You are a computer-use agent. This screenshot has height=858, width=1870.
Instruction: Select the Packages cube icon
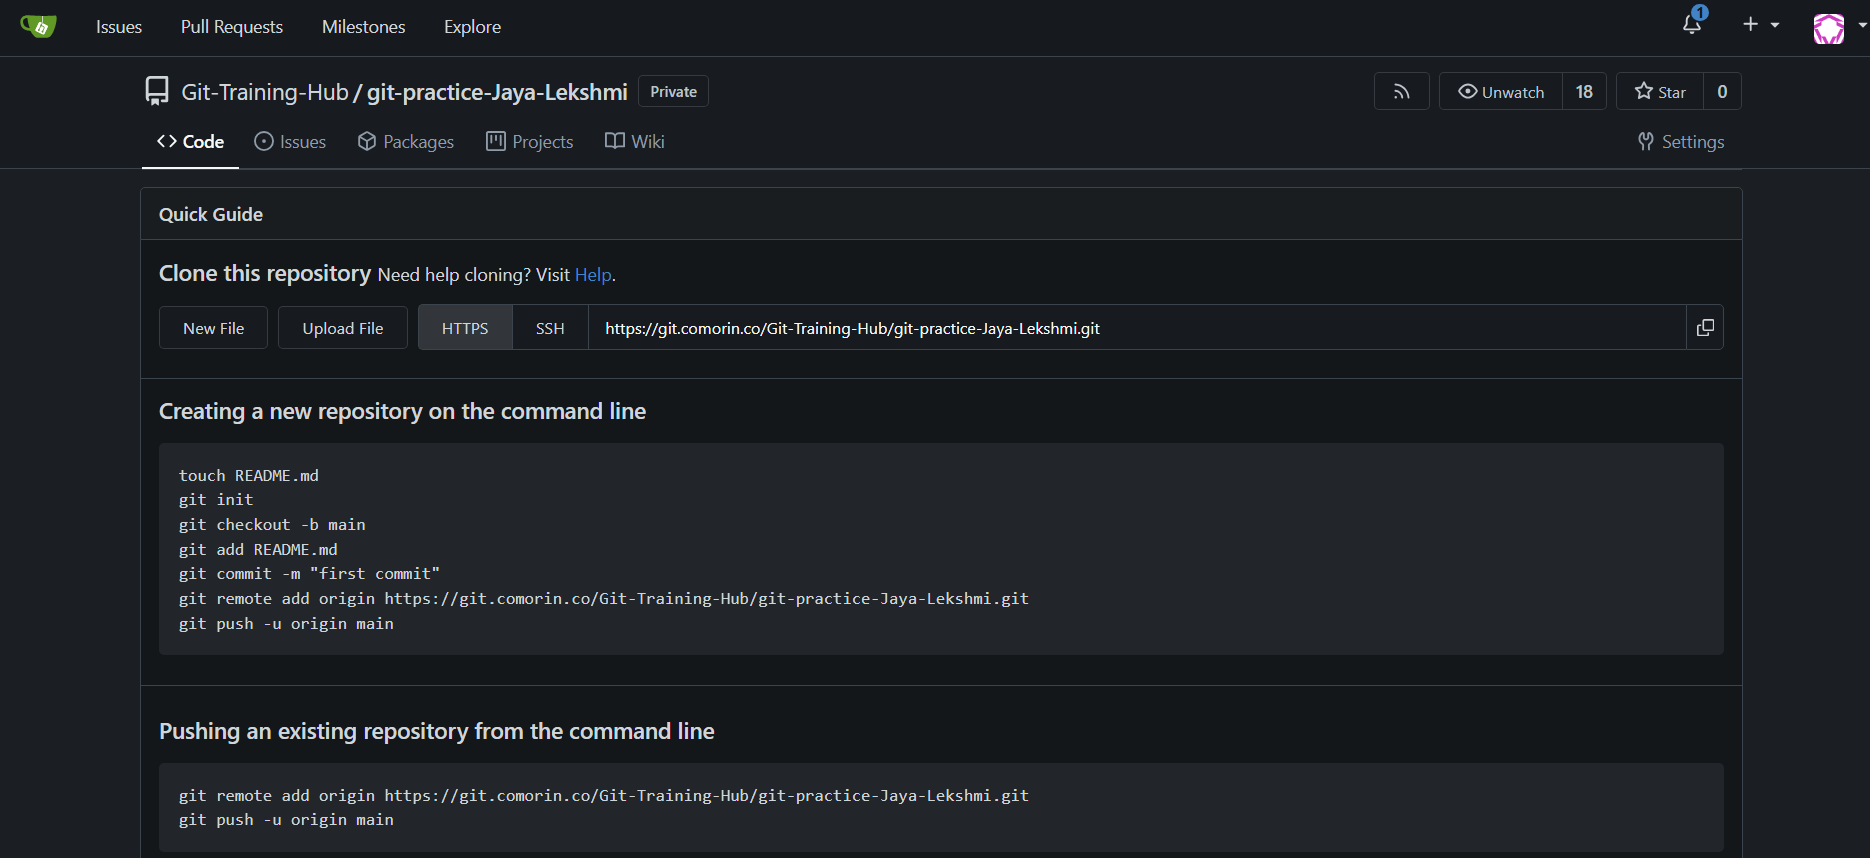367,141
